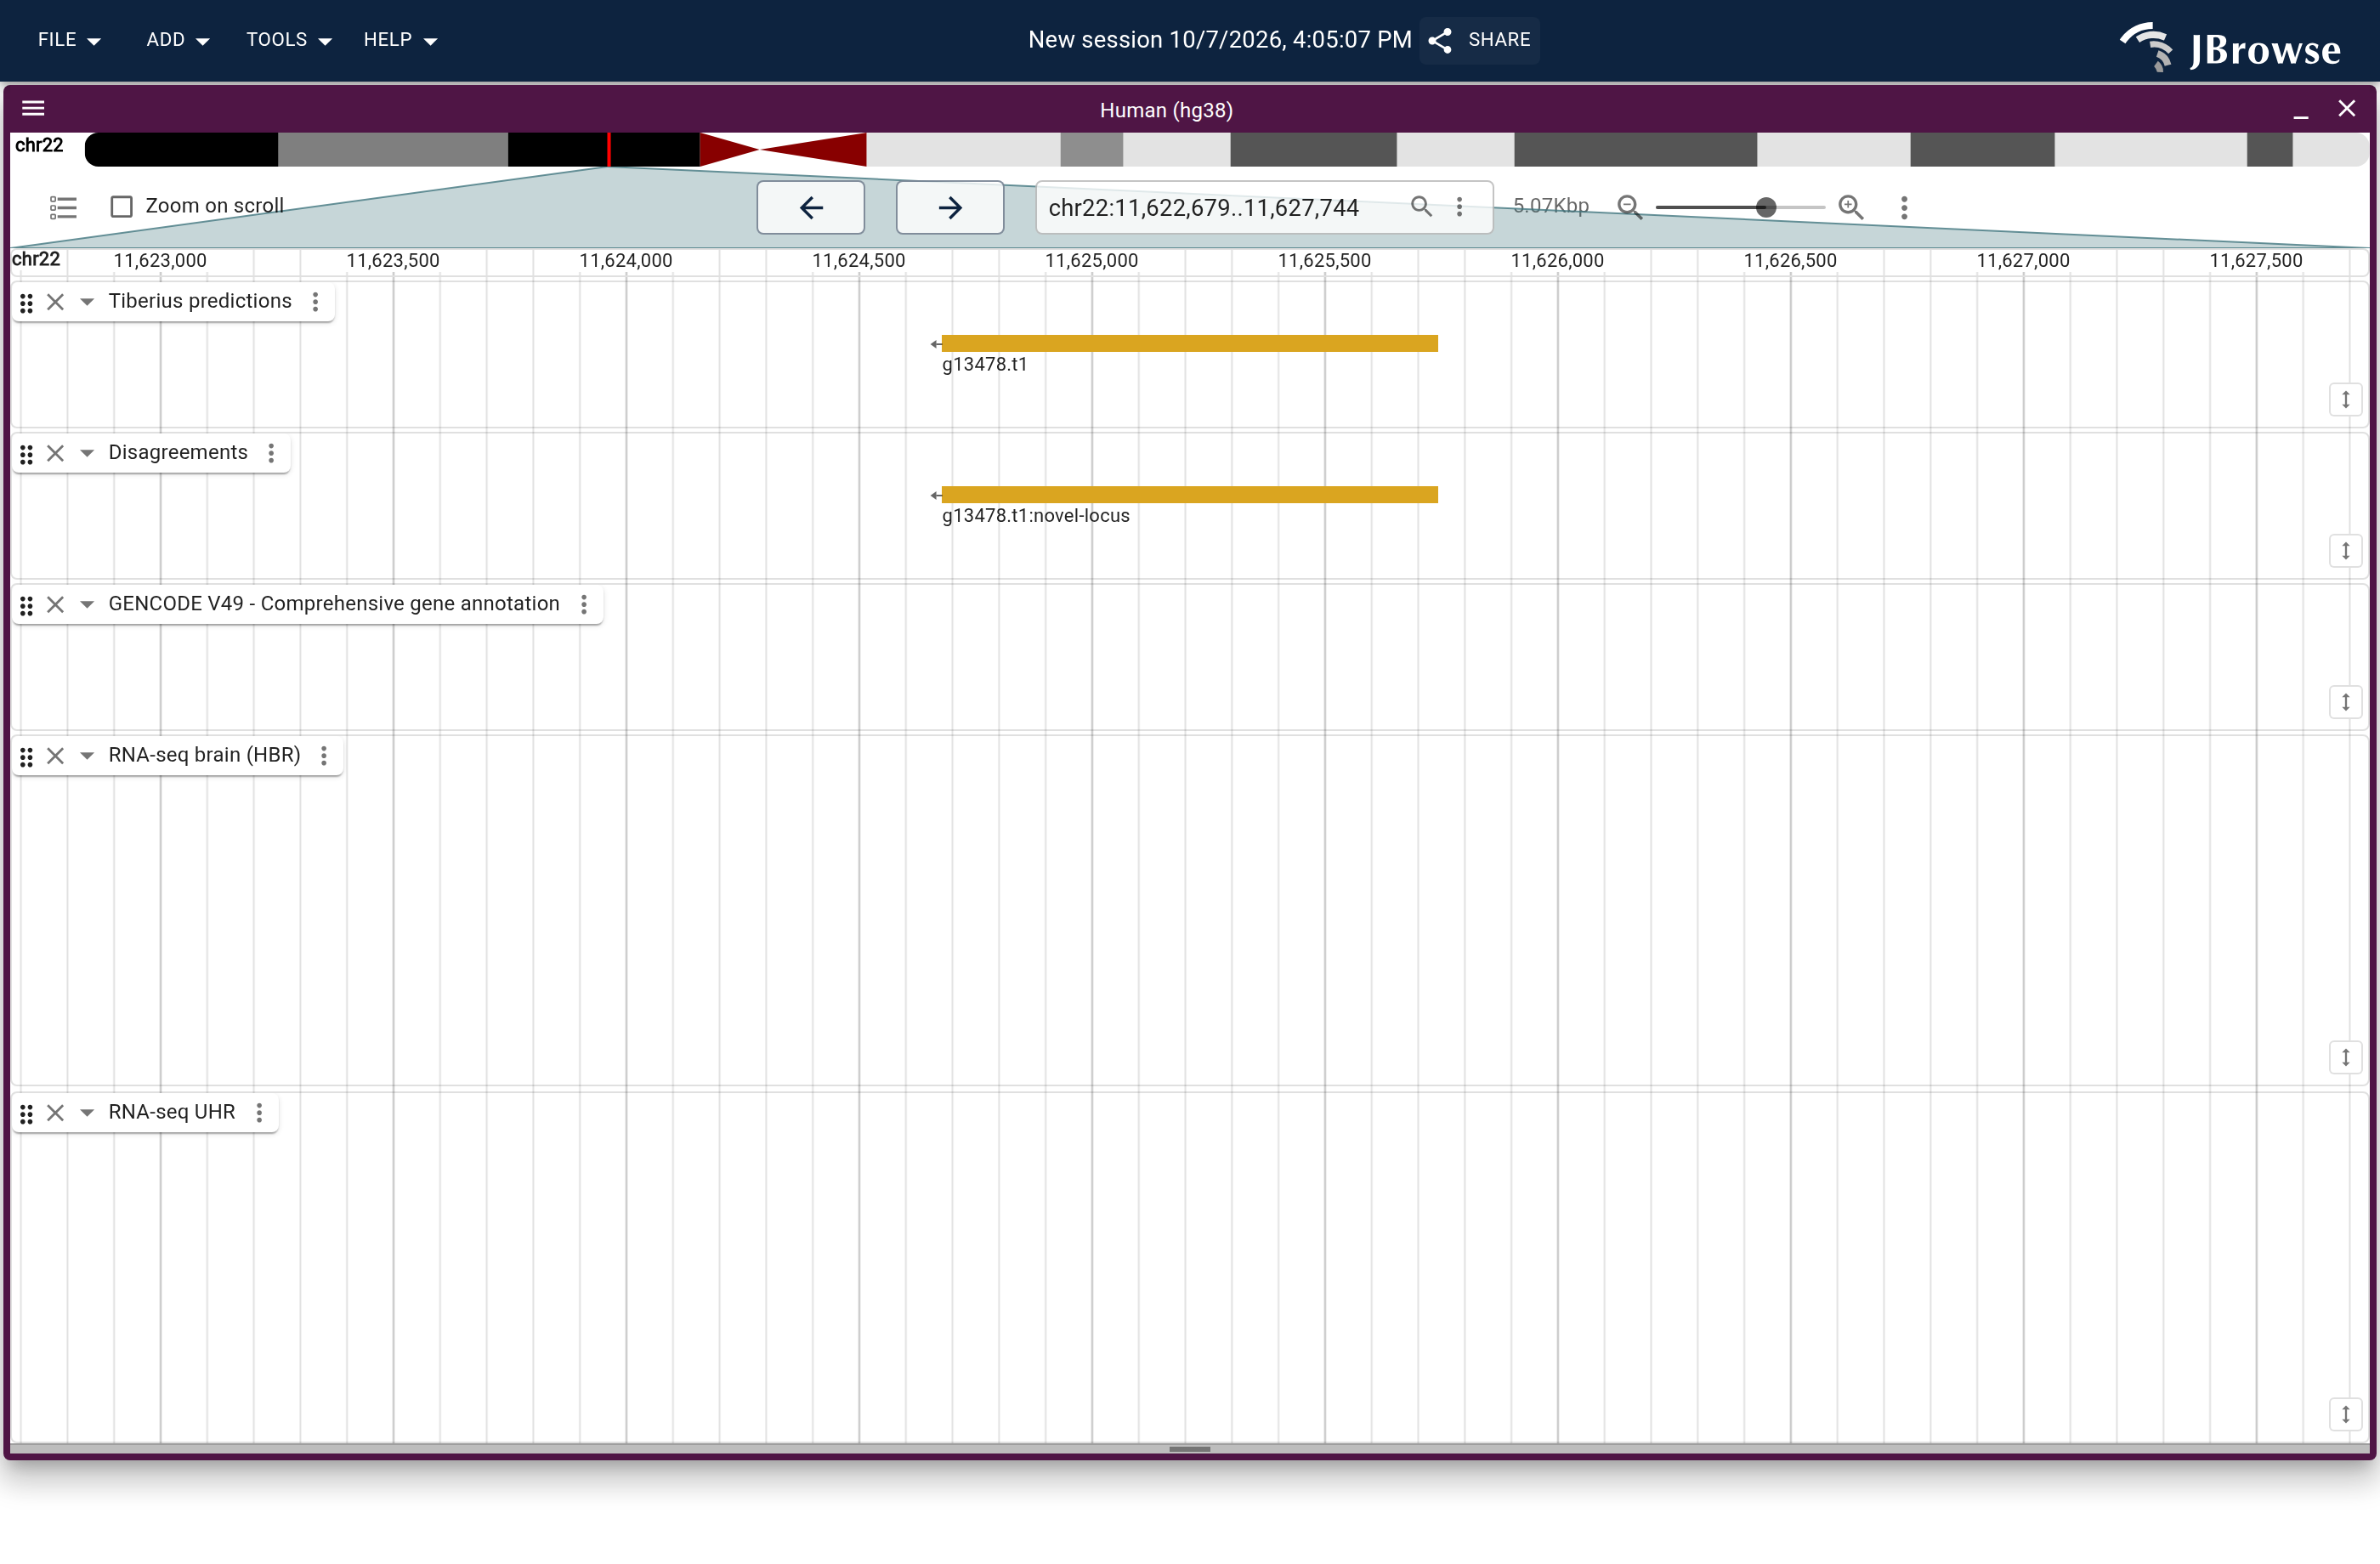
Task: Open the FILE menu
Action: [x=69, y=40]
